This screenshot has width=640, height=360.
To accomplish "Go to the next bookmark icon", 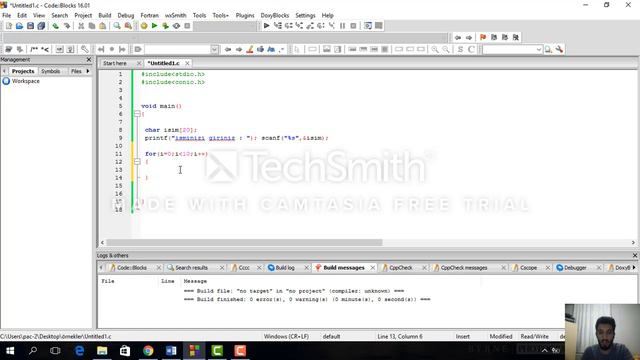I will [505, 38].
